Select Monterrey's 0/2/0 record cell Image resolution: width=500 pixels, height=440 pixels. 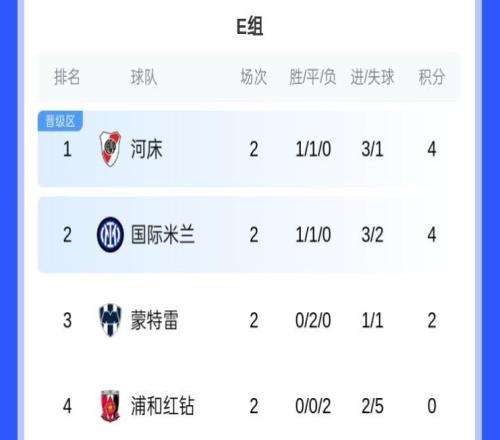click(x=313, y=320)
